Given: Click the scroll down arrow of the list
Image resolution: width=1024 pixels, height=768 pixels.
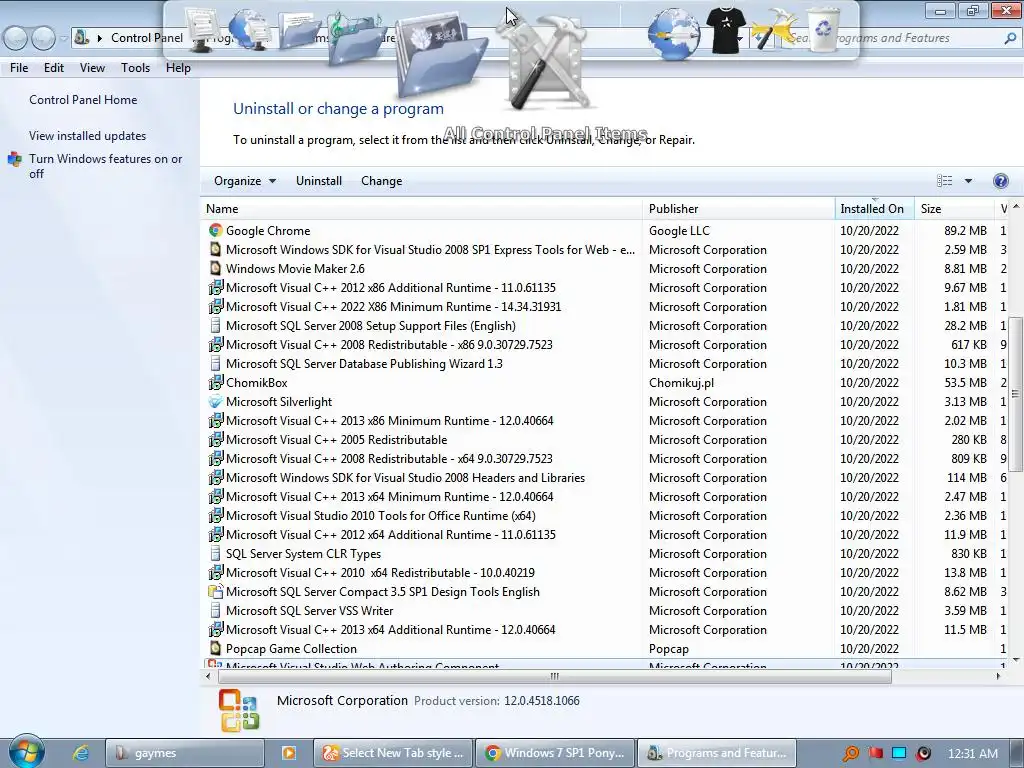Looking at the screenshot, I should click(1016, 660).
